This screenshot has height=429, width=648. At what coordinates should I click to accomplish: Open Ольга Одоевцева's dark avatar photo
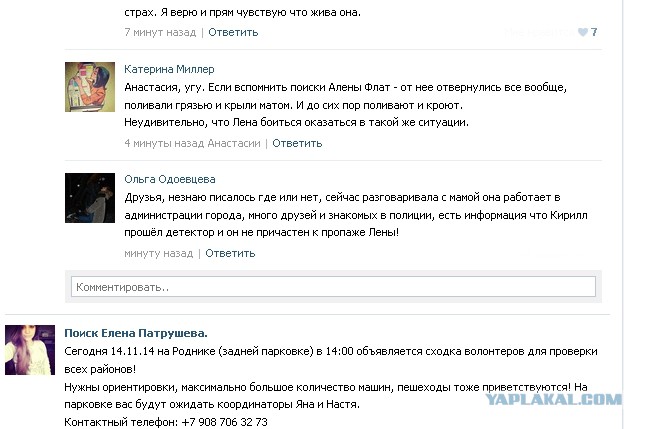tap(90, 198)
